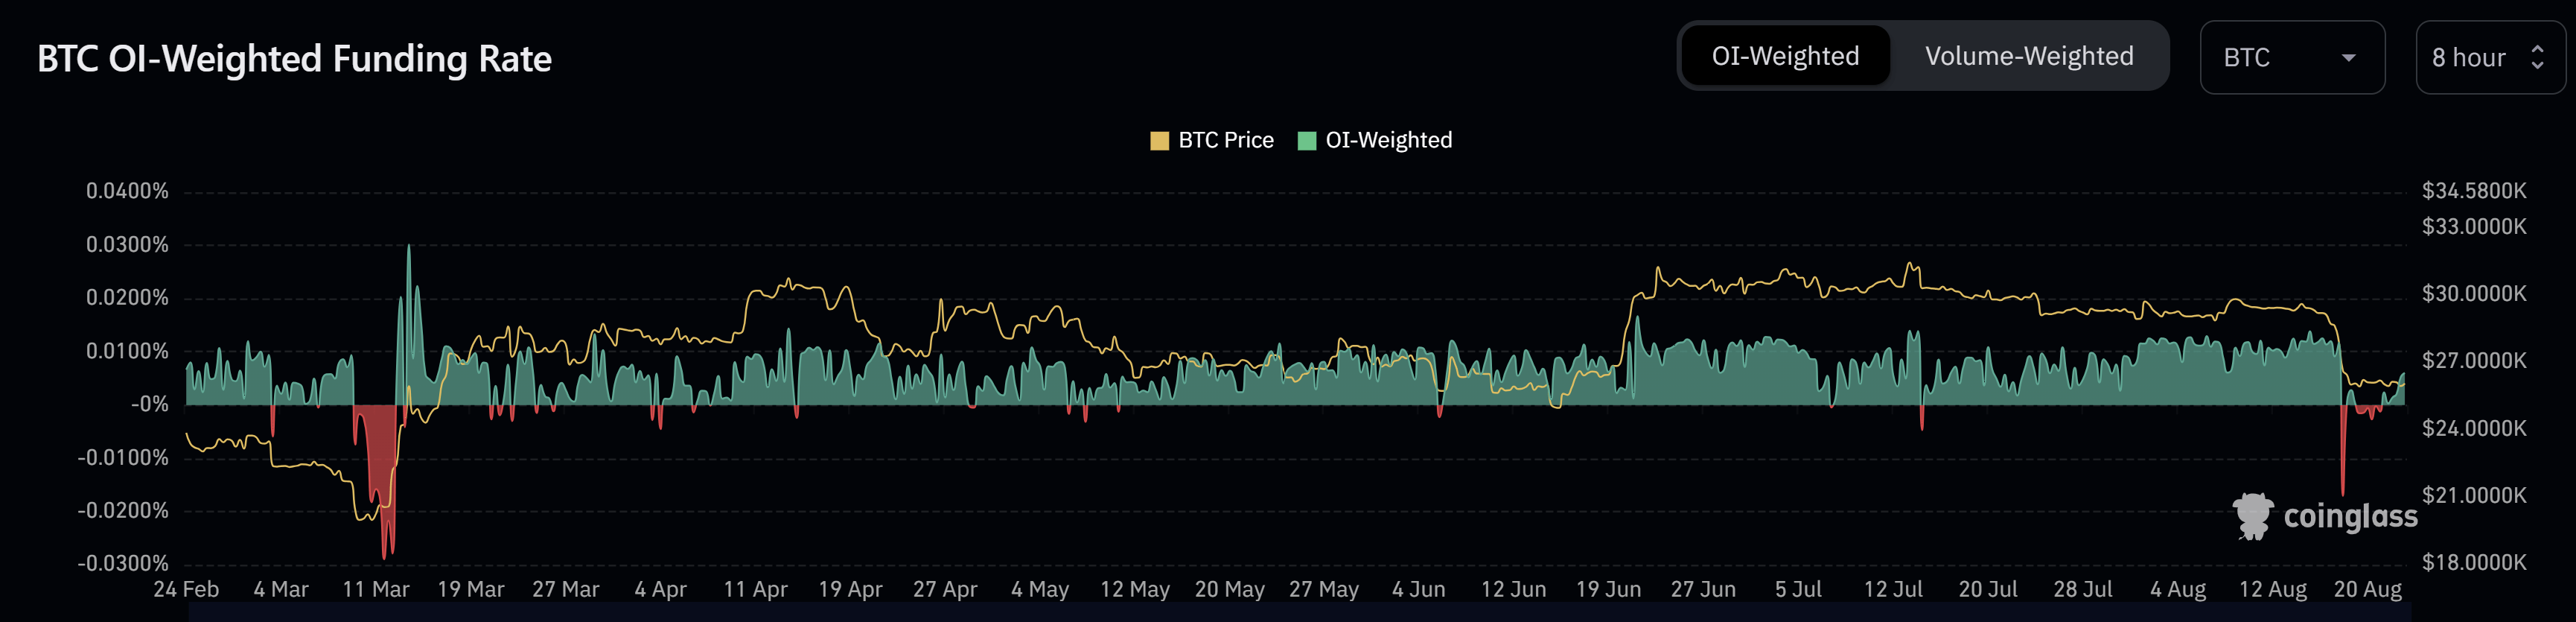Click the caret arrow in BTC selector
The image size is (2576, 622).
2348,58
